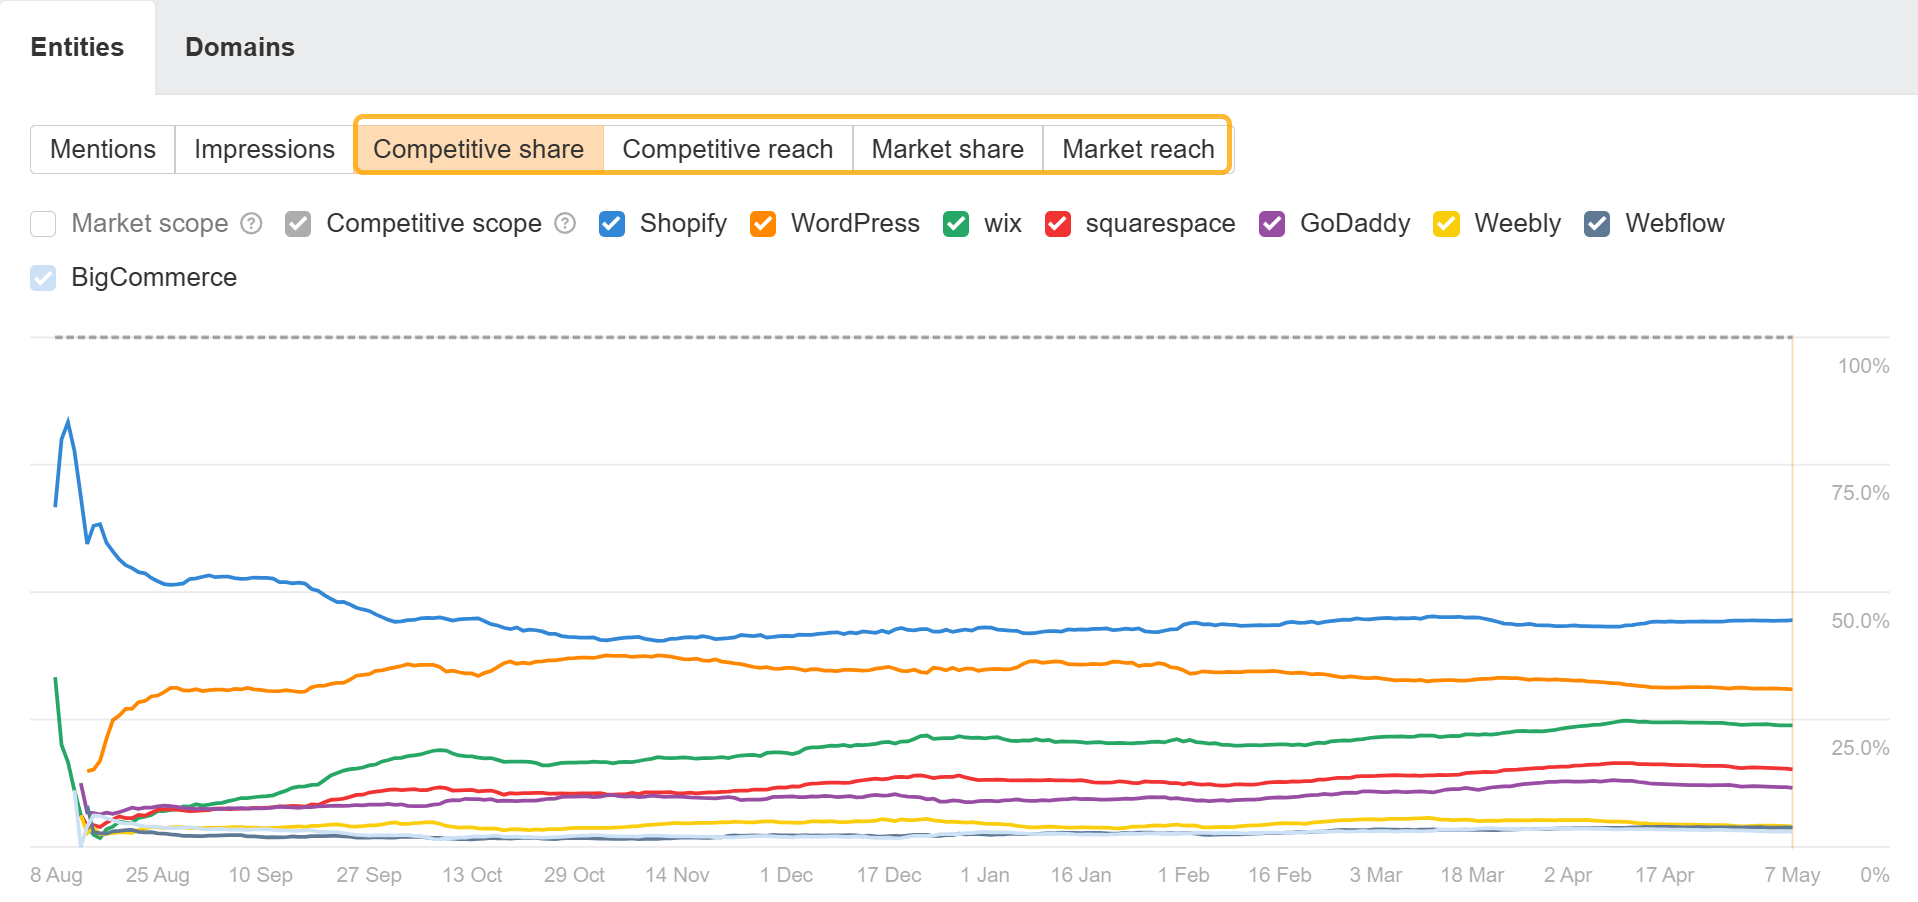This screenshot has height=902, width=1918.
Task: Uncheck the Competitive scope checkbox
Action: pyautogui.click(x=298, y=223)
